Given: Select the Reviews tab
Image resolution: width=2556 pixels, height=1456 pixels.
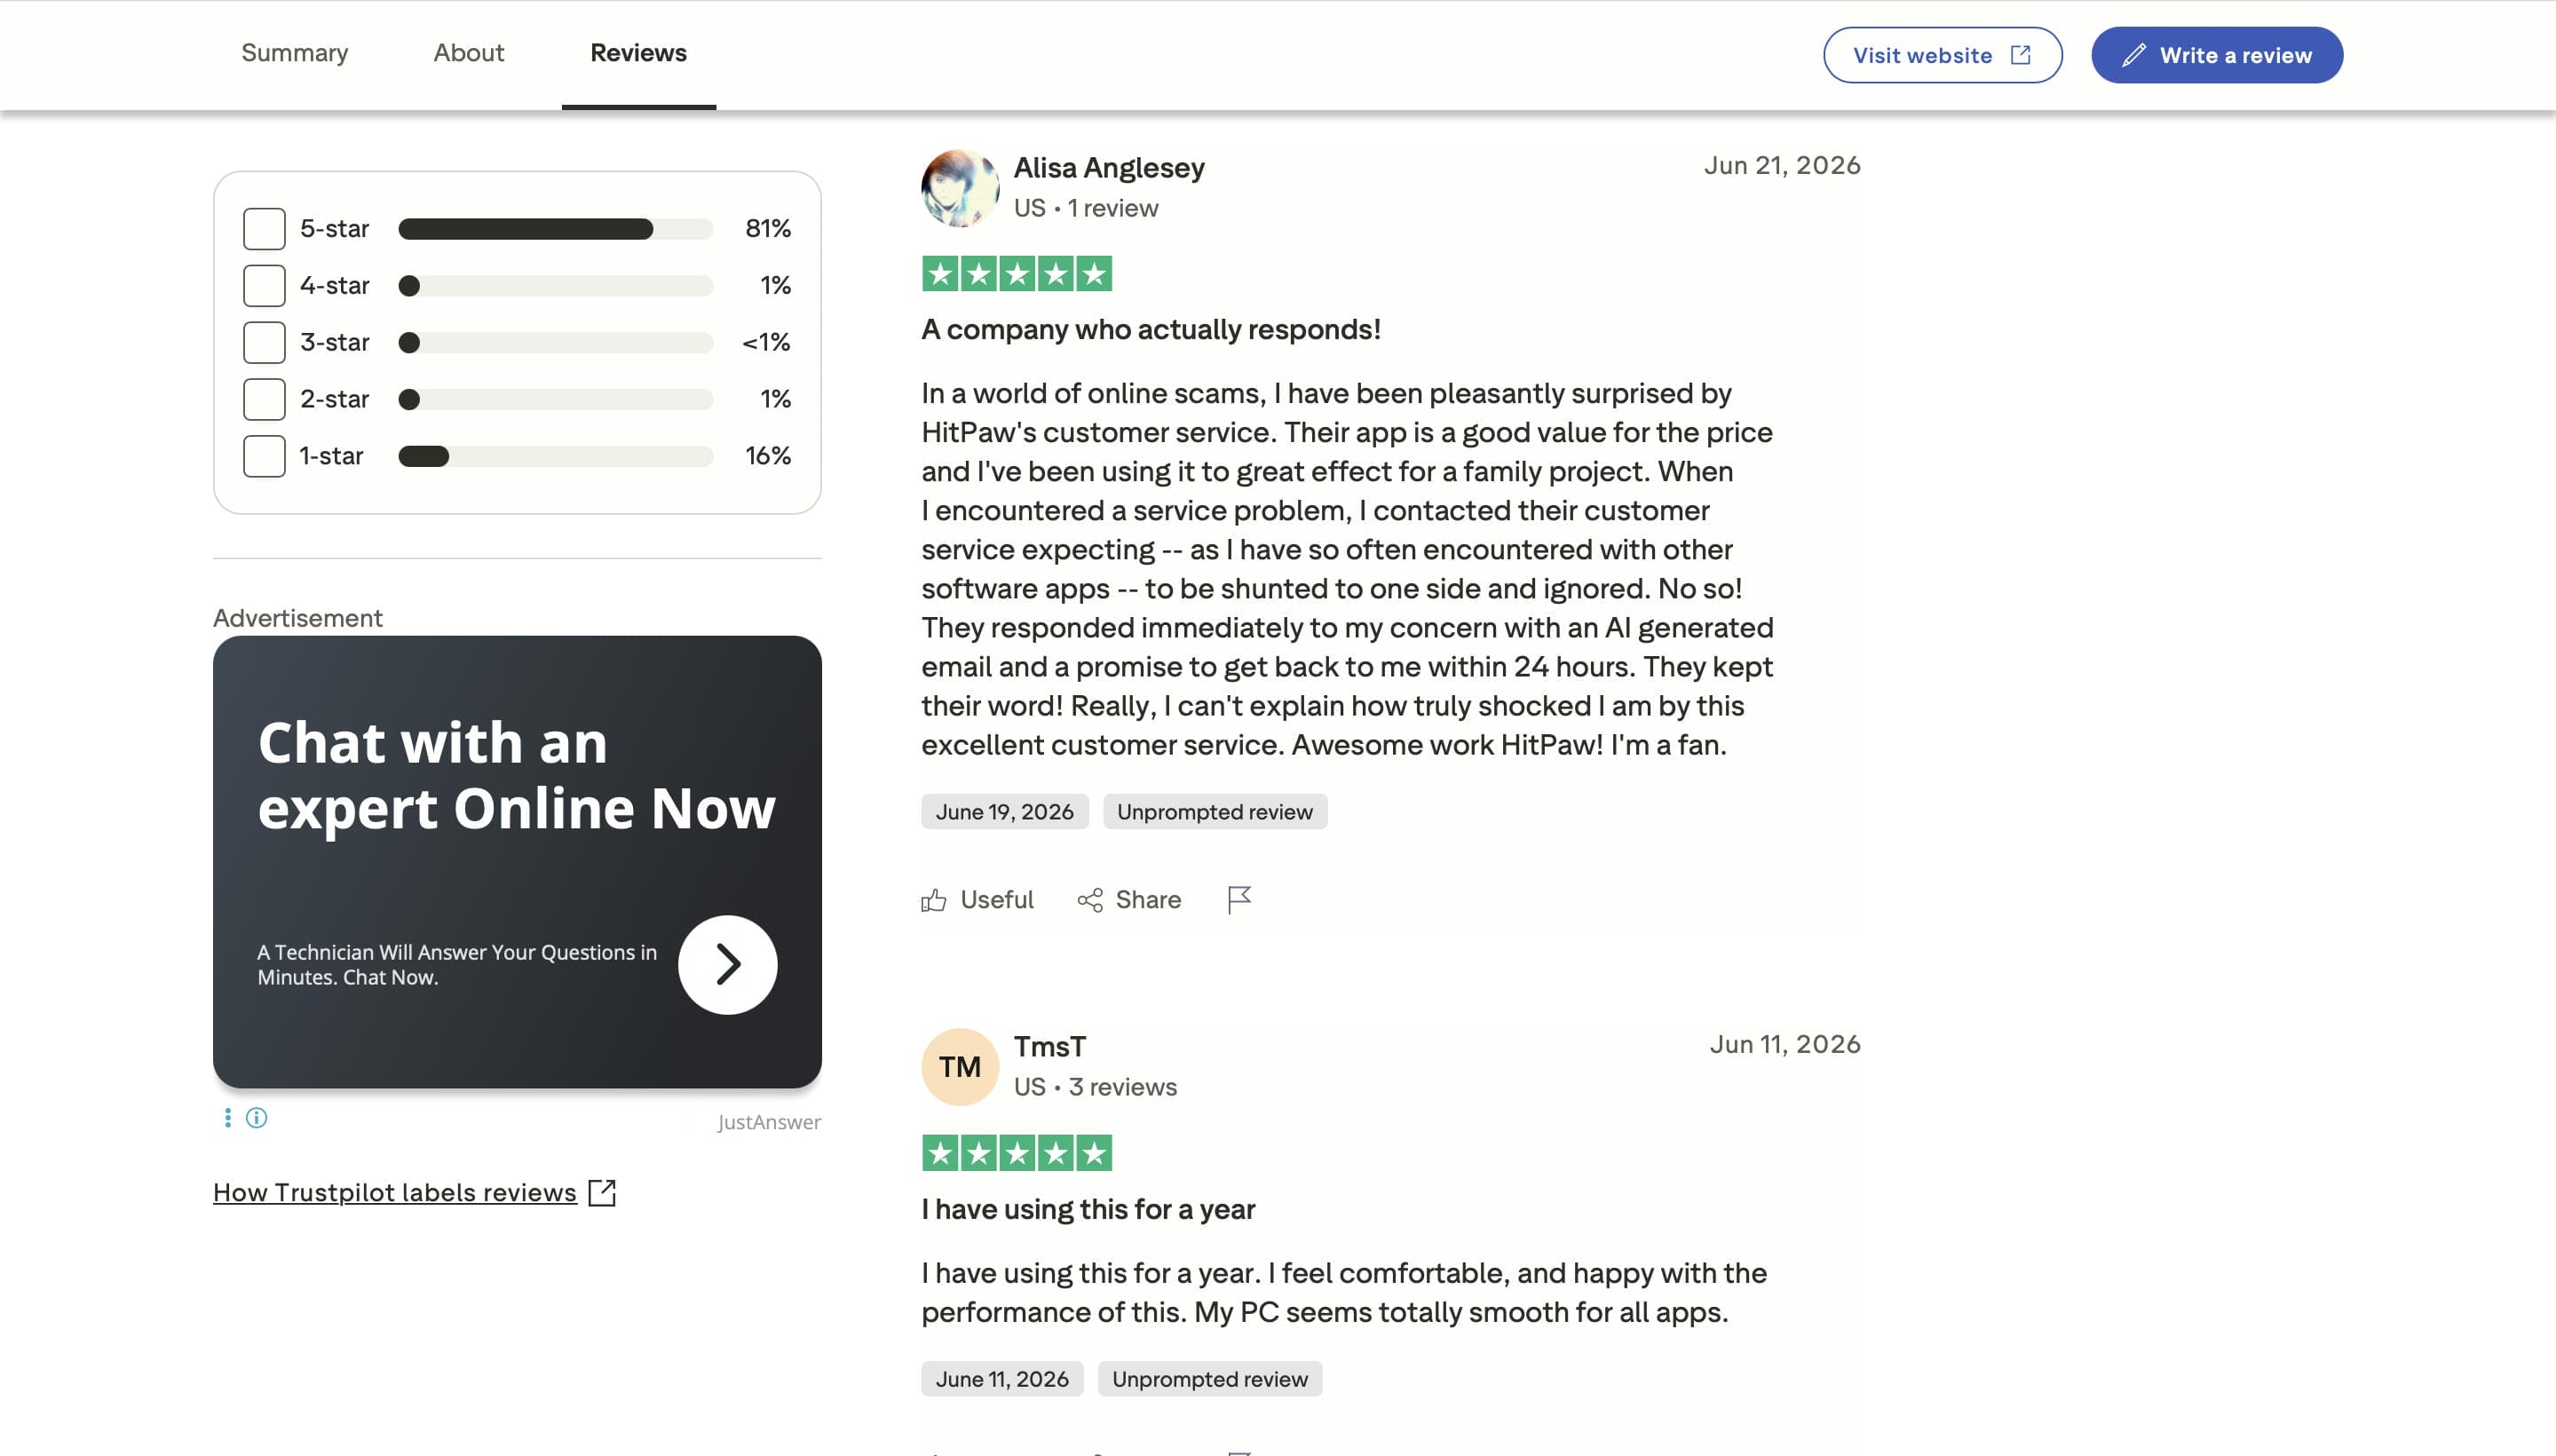Looking at the screenshot, I should (638, 53).
